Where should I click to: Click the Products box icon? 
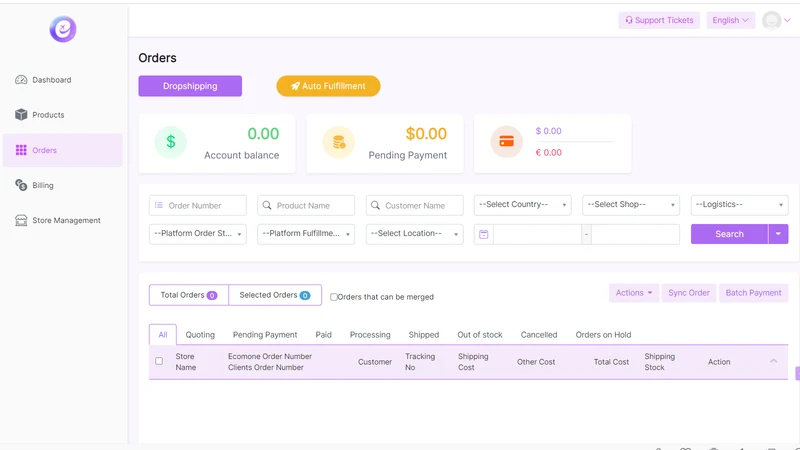(x=21, y=114)
